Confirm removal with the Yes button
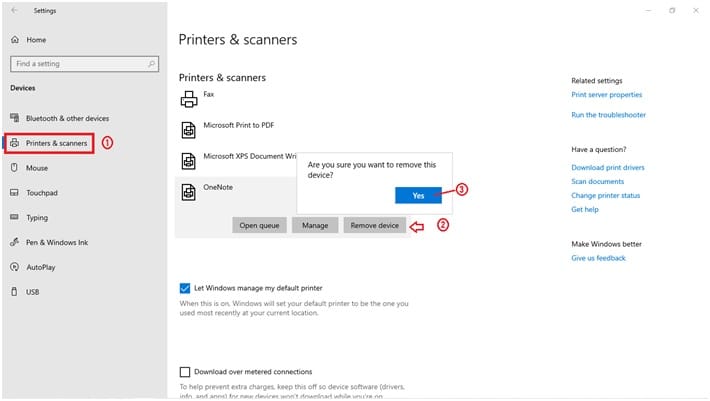 pyautogui.click(x=418, y=196)
